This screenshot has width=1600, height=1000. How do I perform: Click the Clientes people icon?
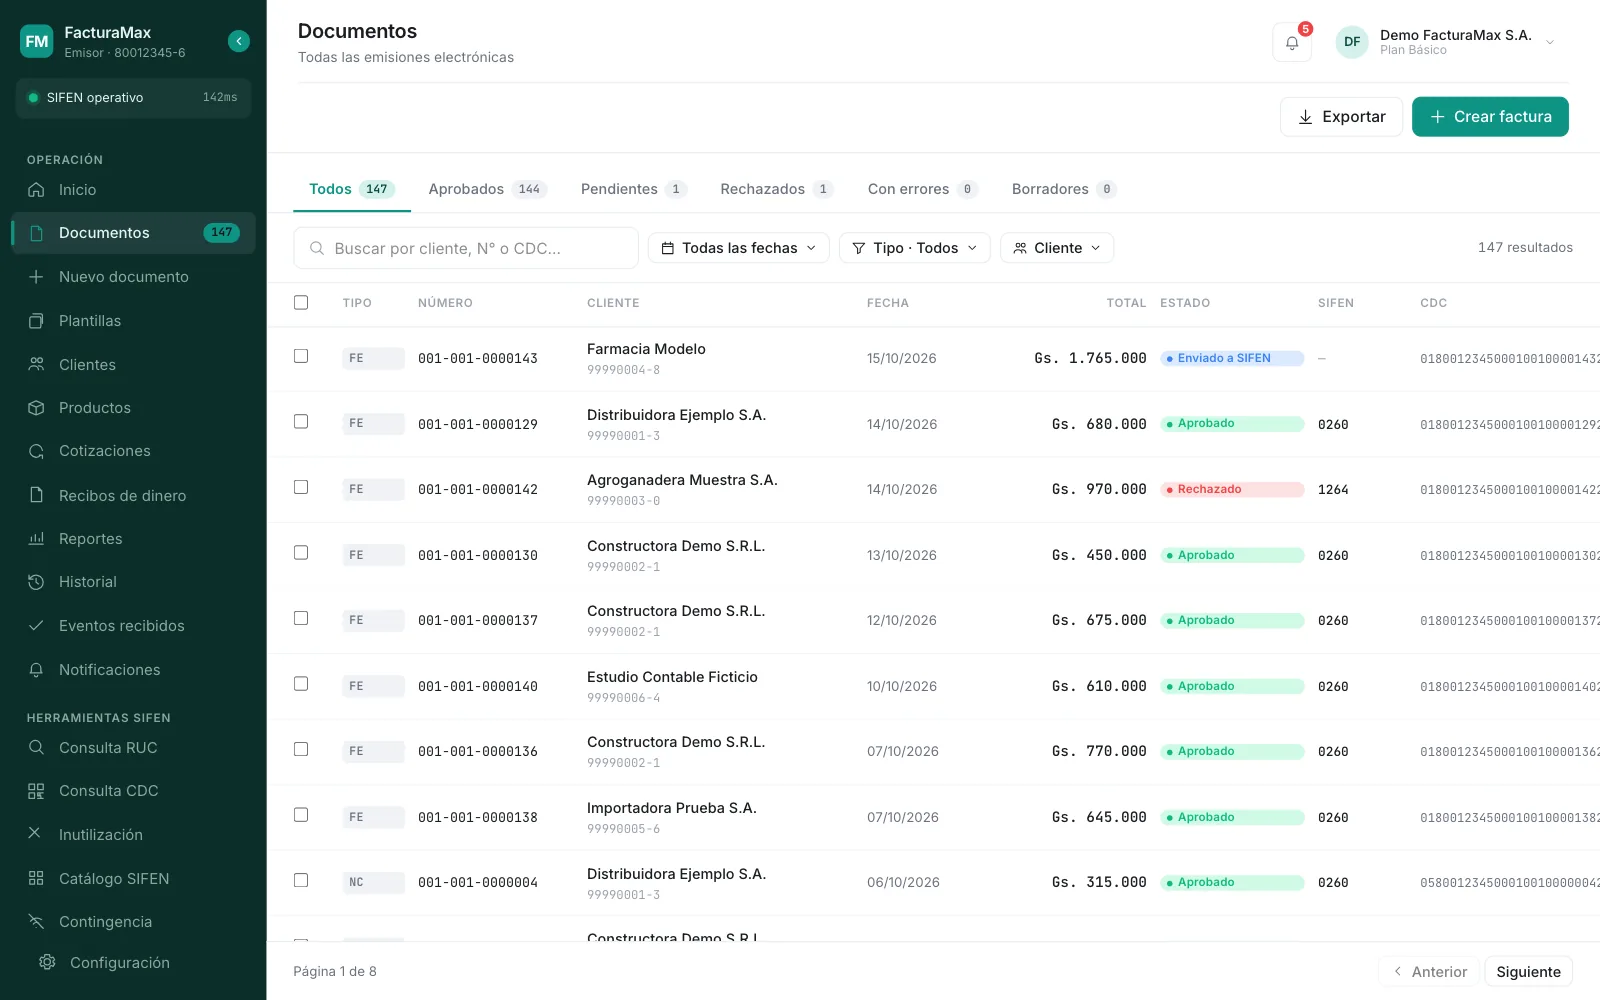coord(36,365)
